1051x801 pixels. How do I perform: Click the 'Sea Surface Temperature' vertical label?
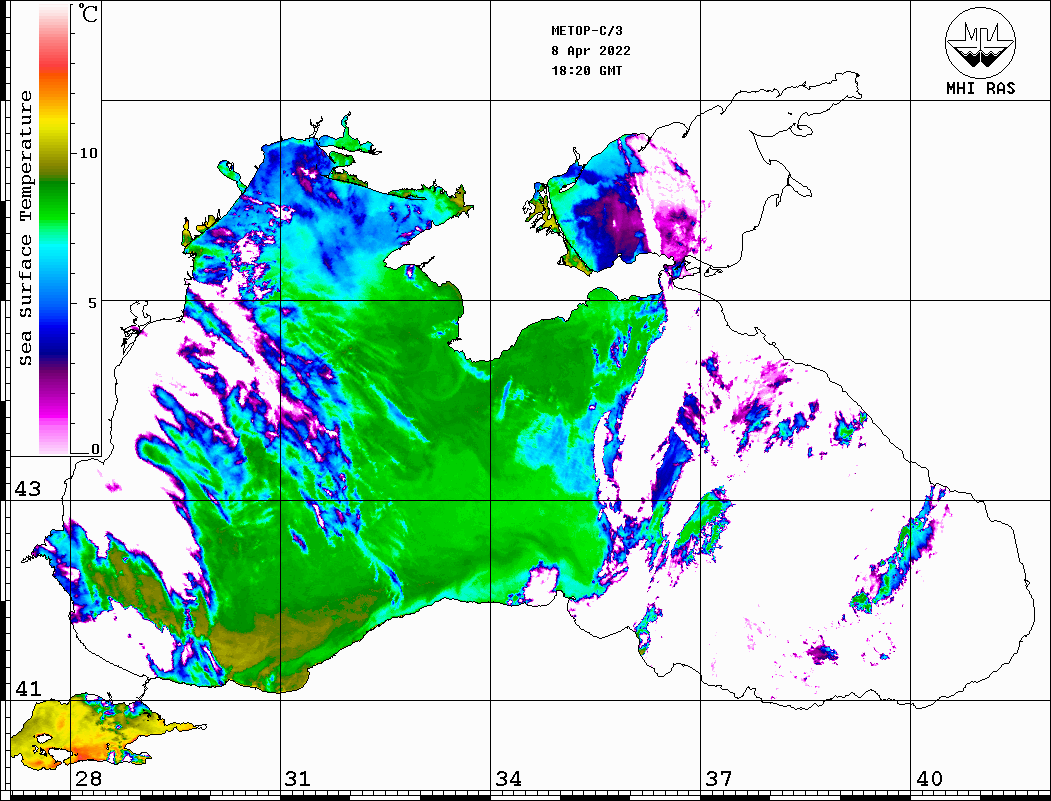[x=25, y=229]
